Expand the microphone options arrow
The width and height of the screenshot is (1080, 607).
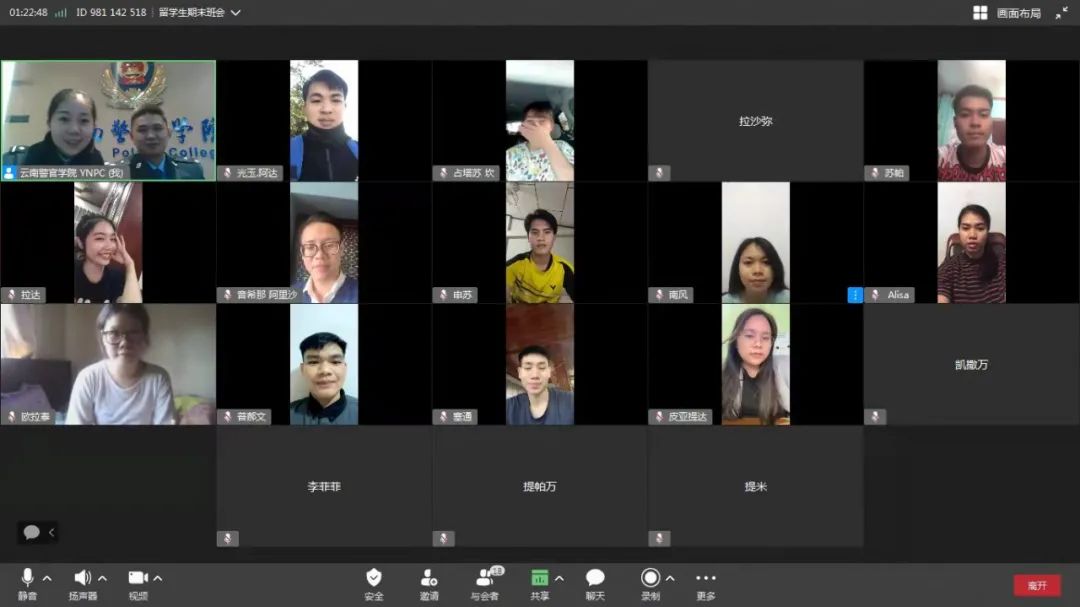(x=47, y=578)
